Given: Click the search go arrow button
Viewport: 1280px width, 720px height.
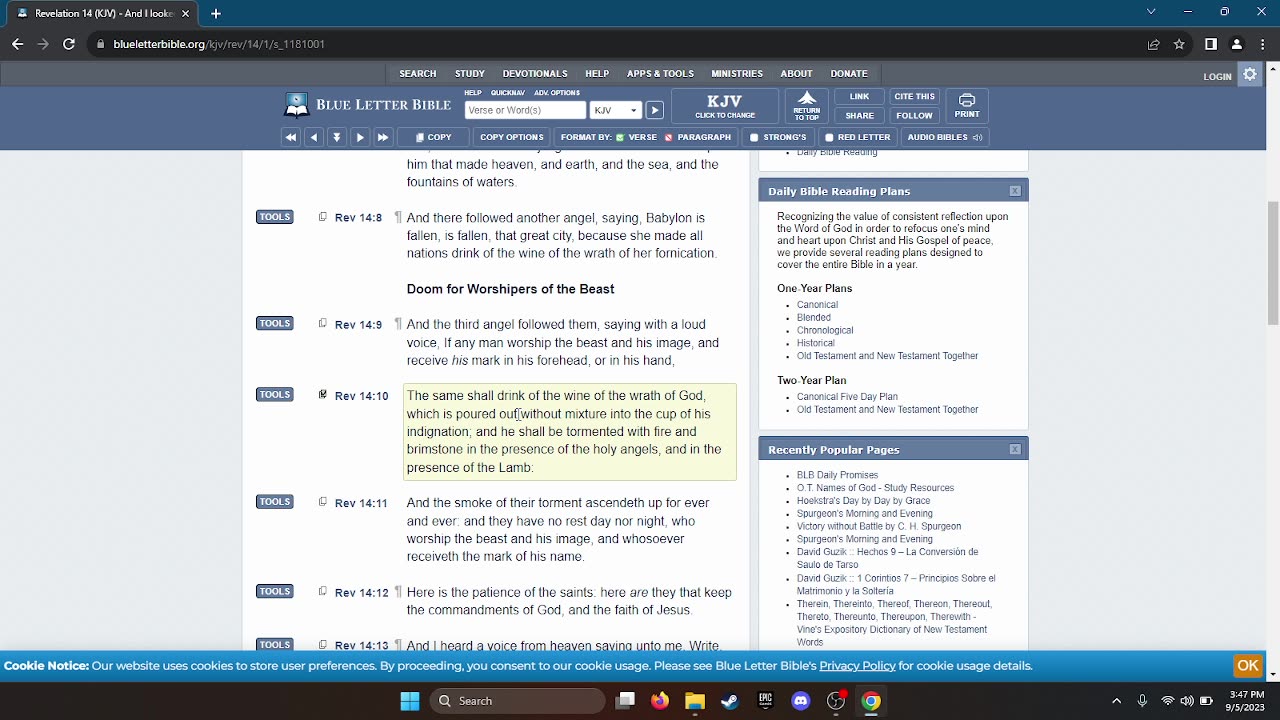Looking at the screenshot, I should (x=654, y=110).
